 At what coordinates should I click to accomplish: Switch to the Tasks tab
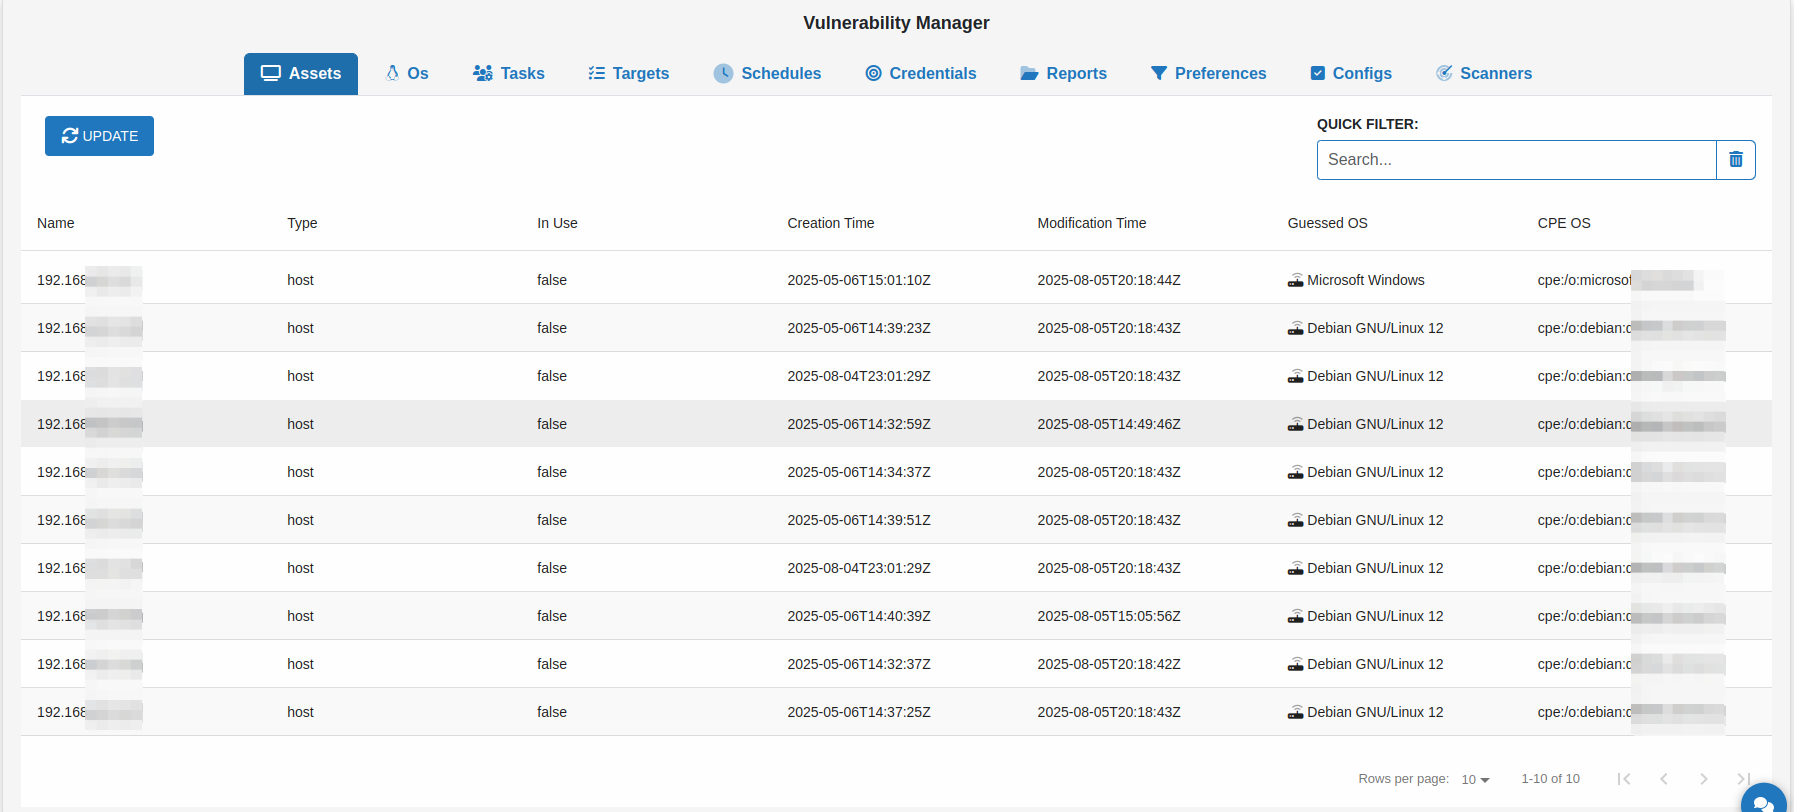pos(509,74)
